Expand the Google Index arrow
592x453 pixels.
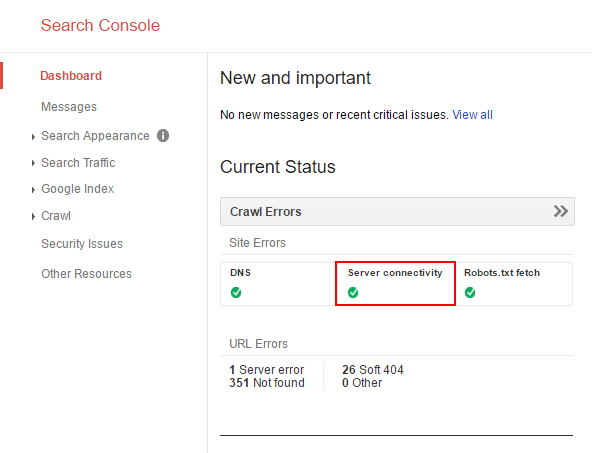point(33,190)
